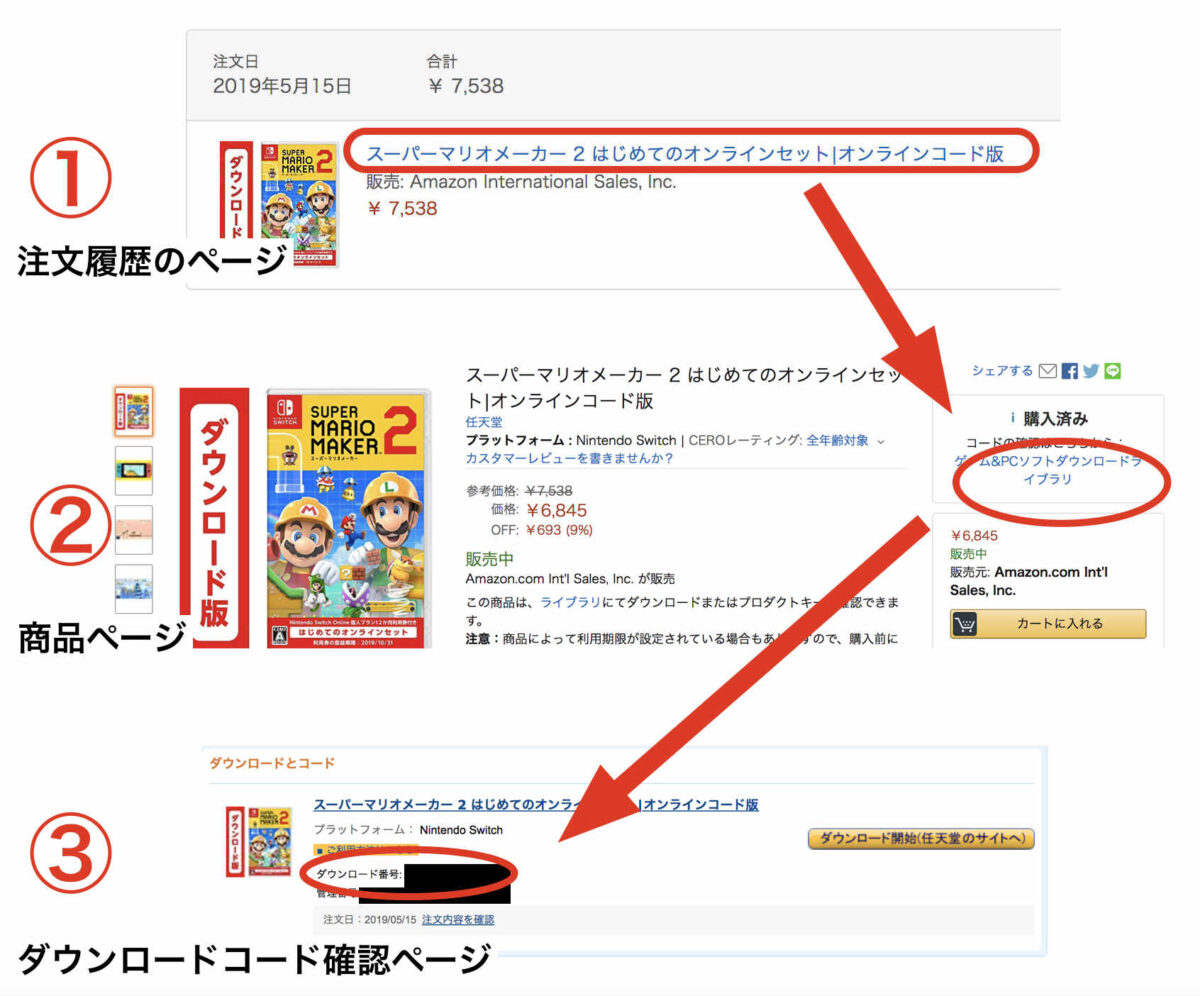This screenshot has width=1200, height=996.
Task: Click ダウンロード開始(任天堂のサイトへ) button
Action: [921, 838]
